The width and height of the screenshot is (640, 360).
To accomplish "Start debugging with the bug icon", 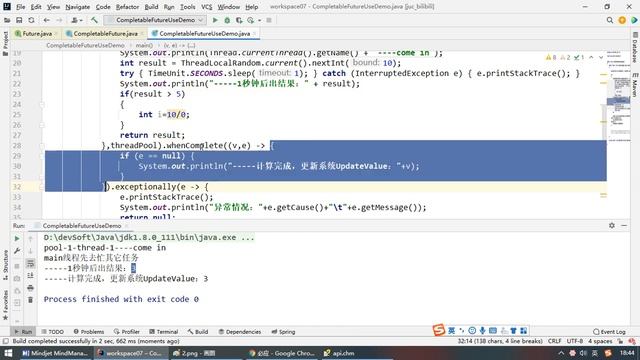I will point(227,20).
